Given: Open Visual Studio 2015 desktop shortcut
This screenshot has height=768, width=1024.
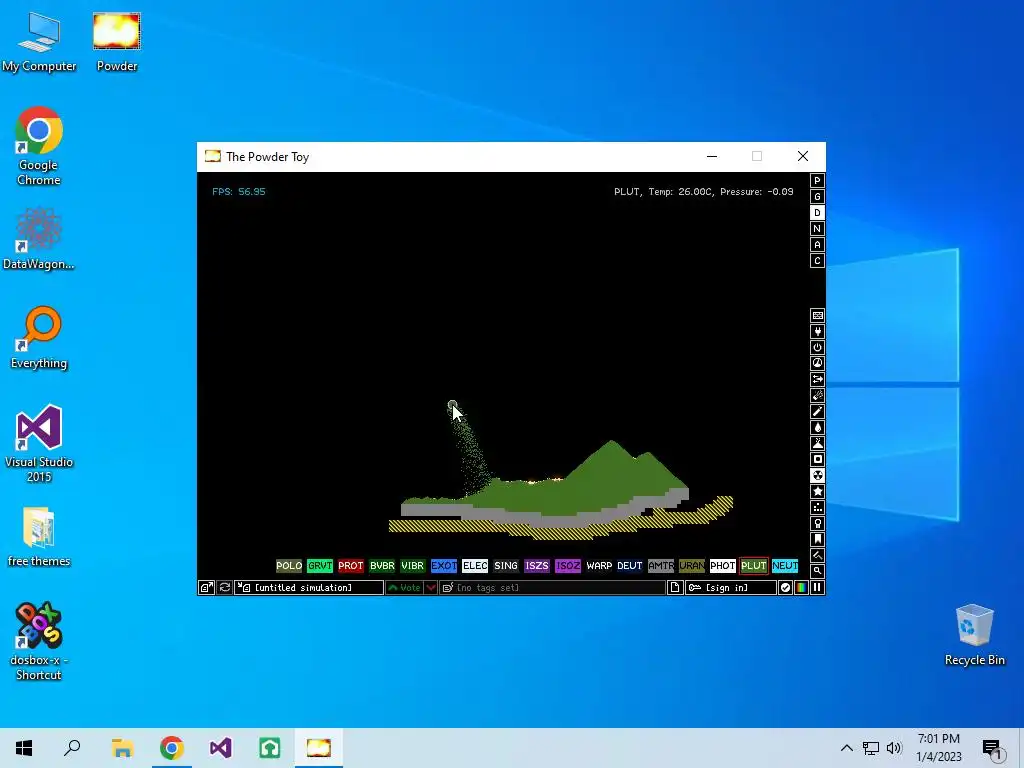Looking at the screenshot, I should 39,443.
